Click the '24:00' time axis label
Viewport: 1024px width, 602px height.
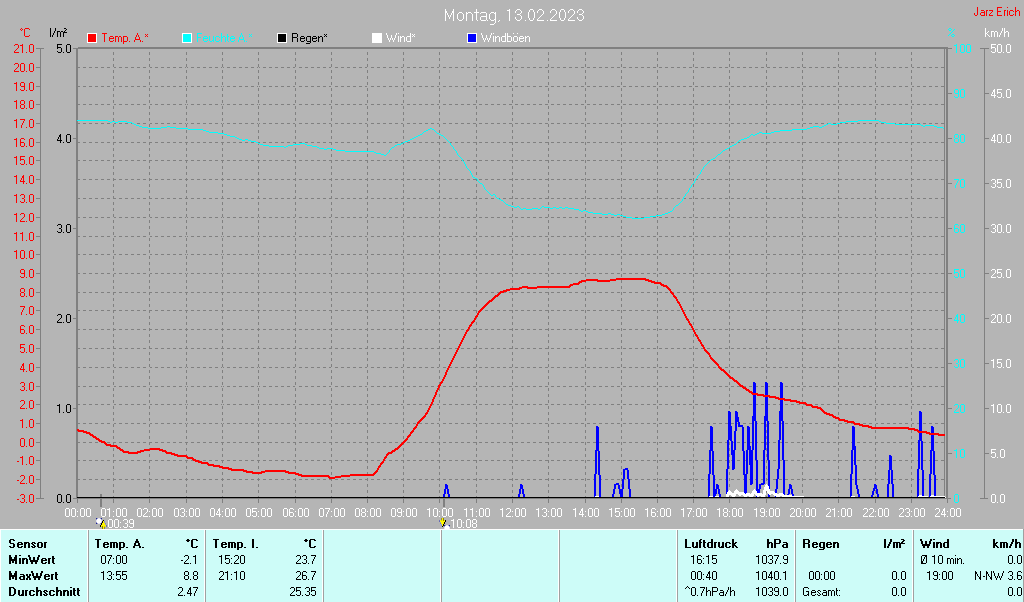click(x=947, y=513)
